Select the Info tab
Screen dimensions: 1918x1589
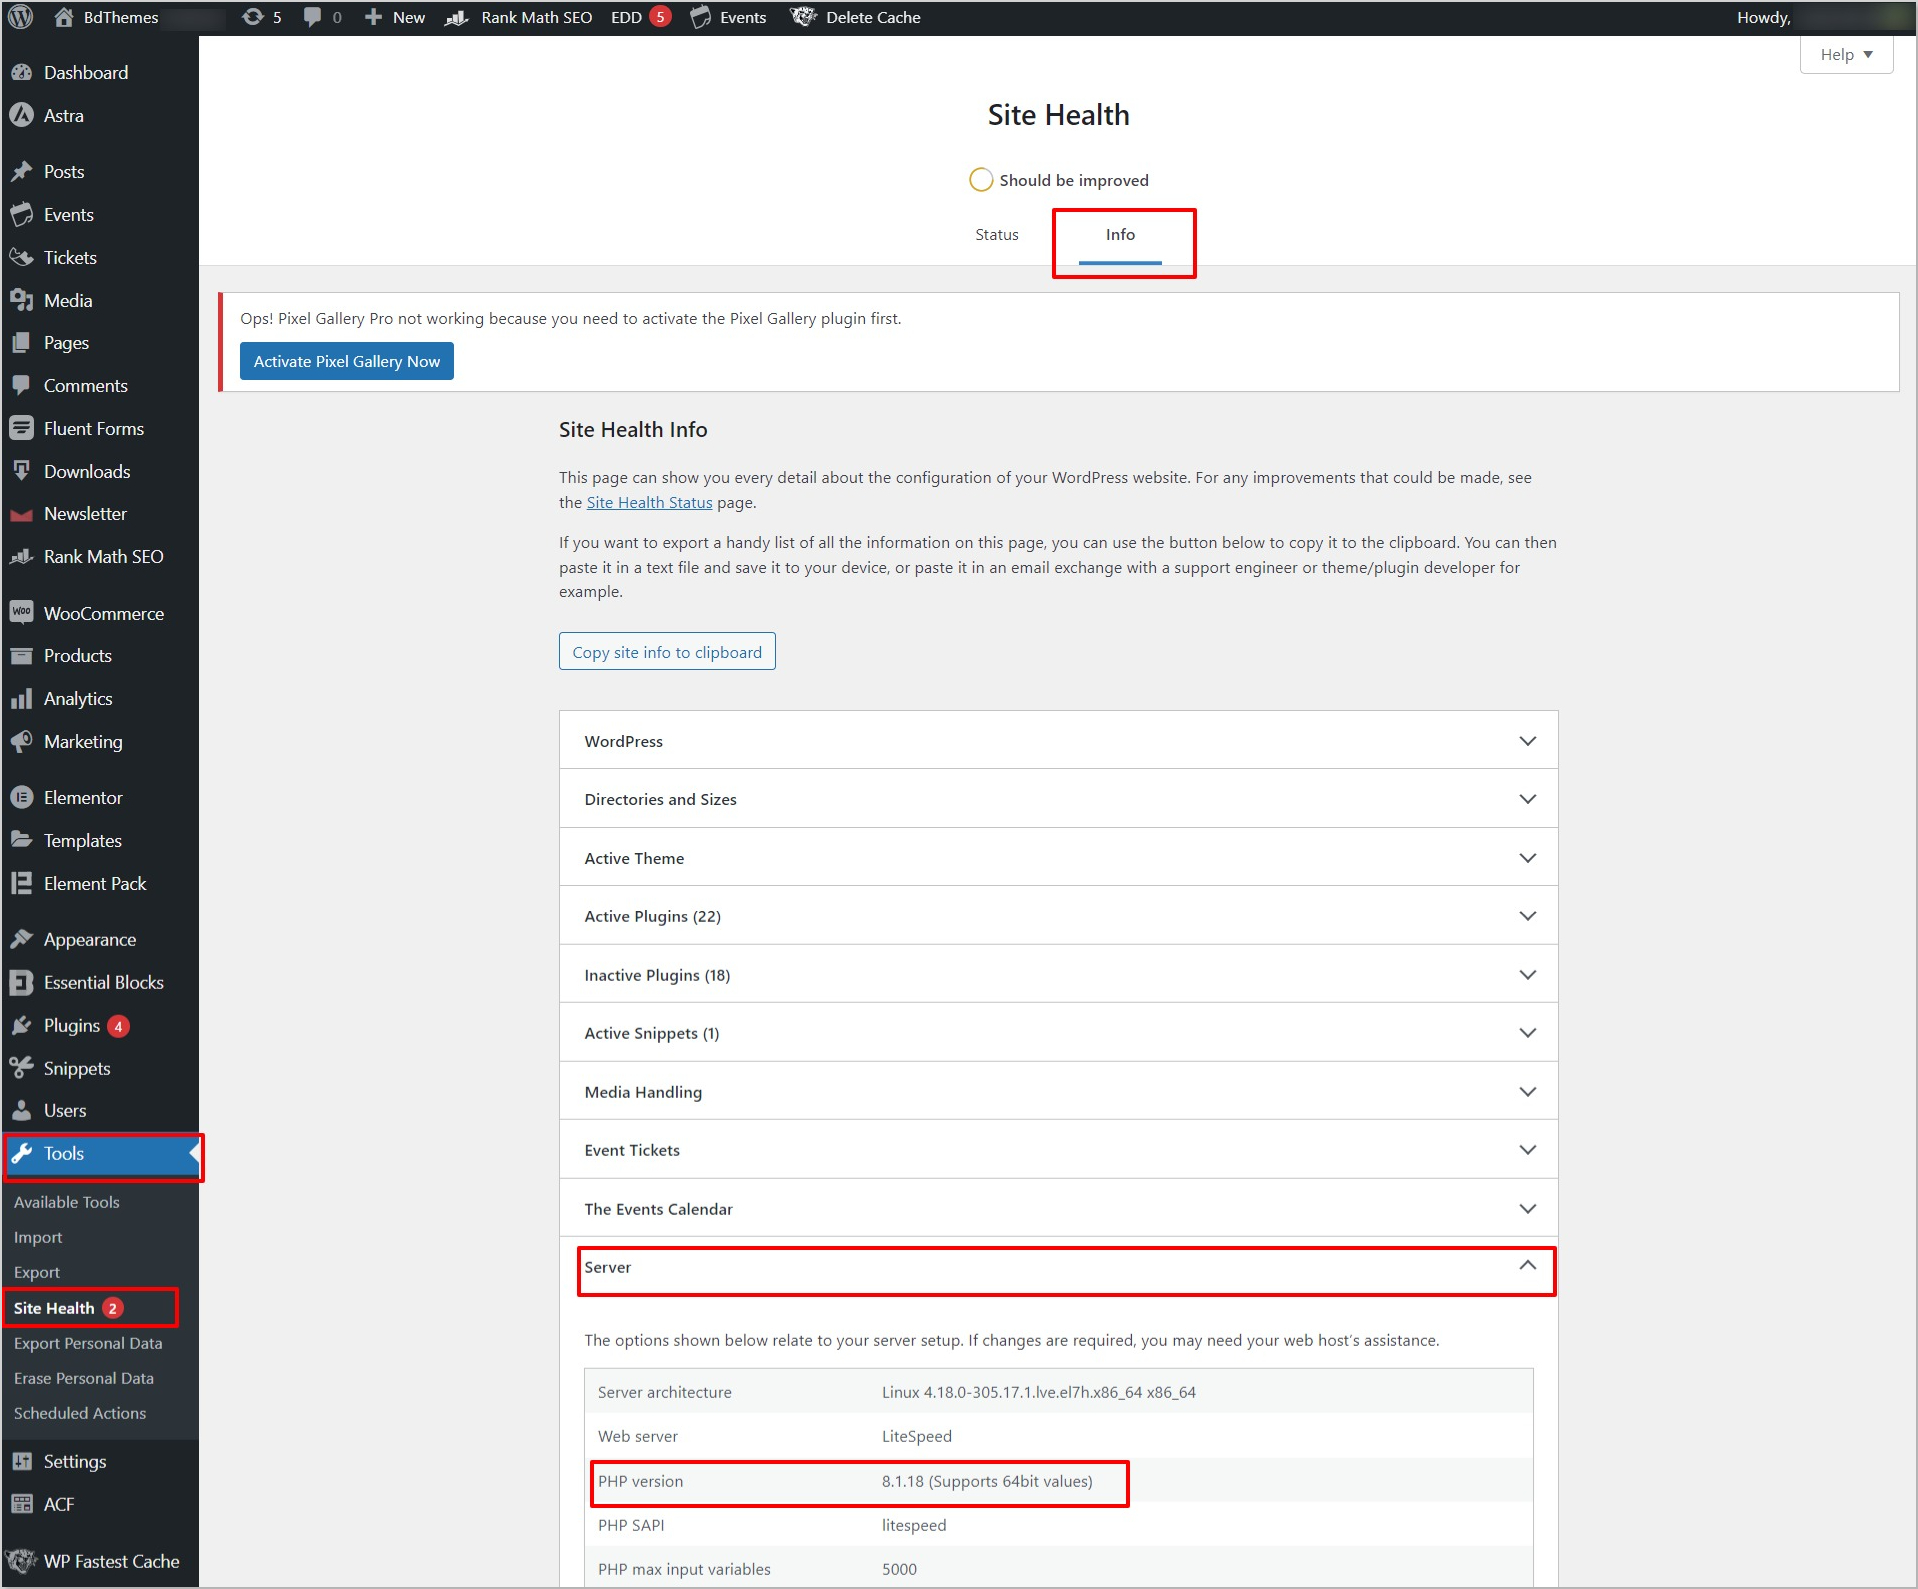click(x=1119, y=235)
